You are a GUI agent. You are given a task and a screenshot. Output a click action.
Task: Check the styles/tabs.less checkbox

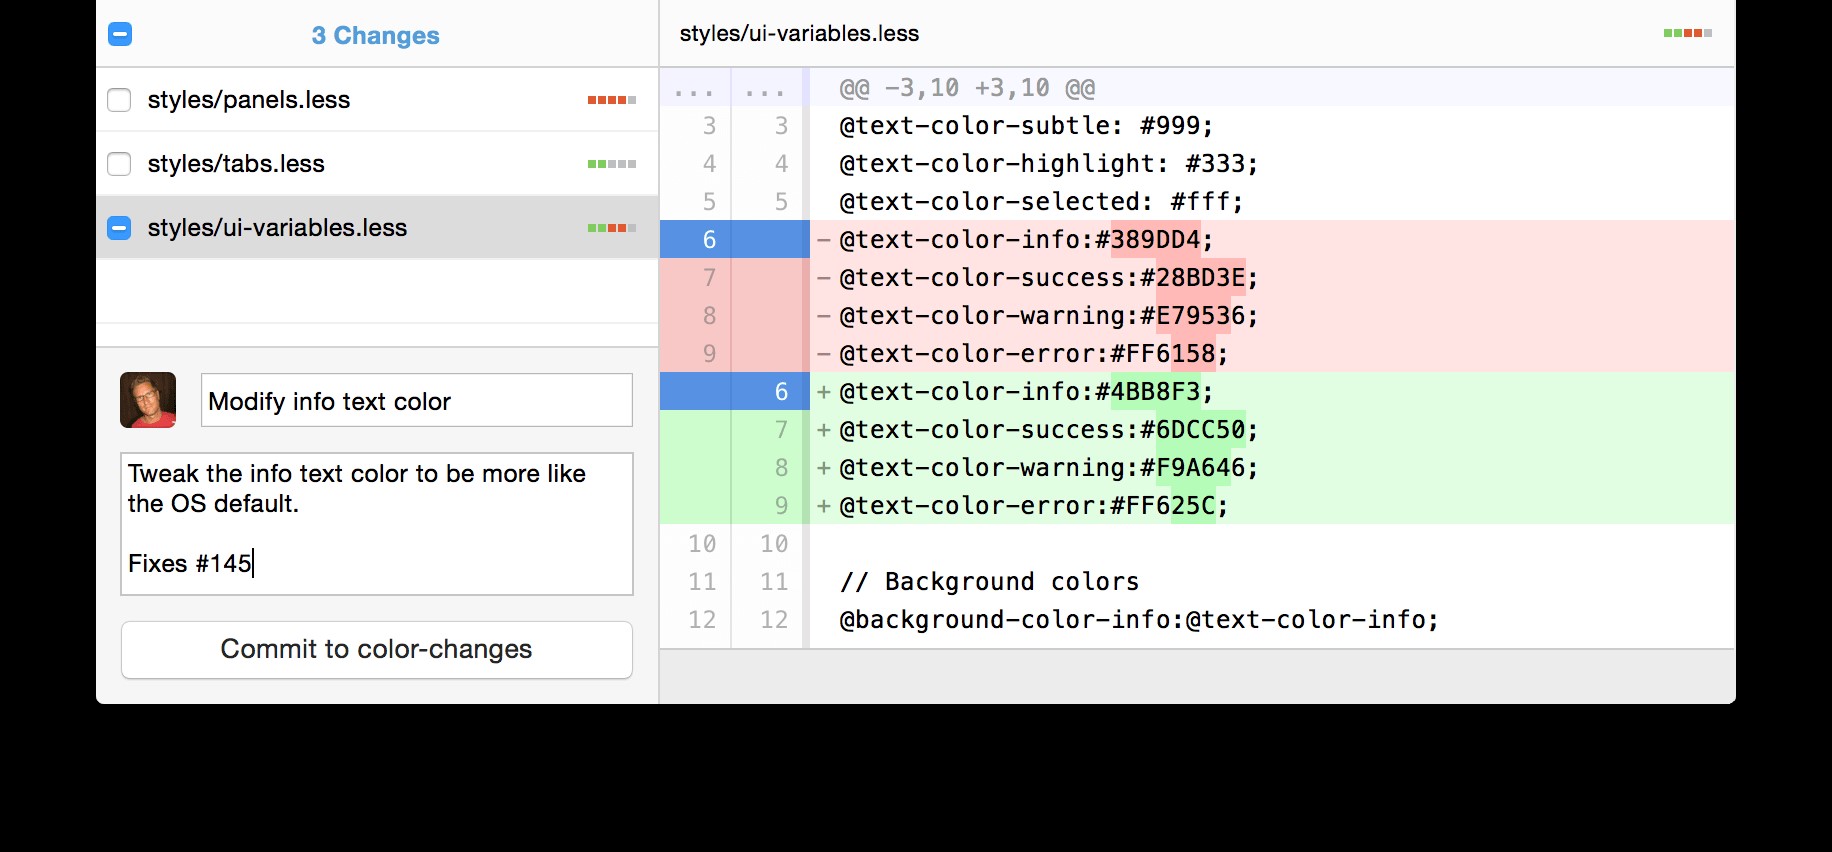click(119, 164)
